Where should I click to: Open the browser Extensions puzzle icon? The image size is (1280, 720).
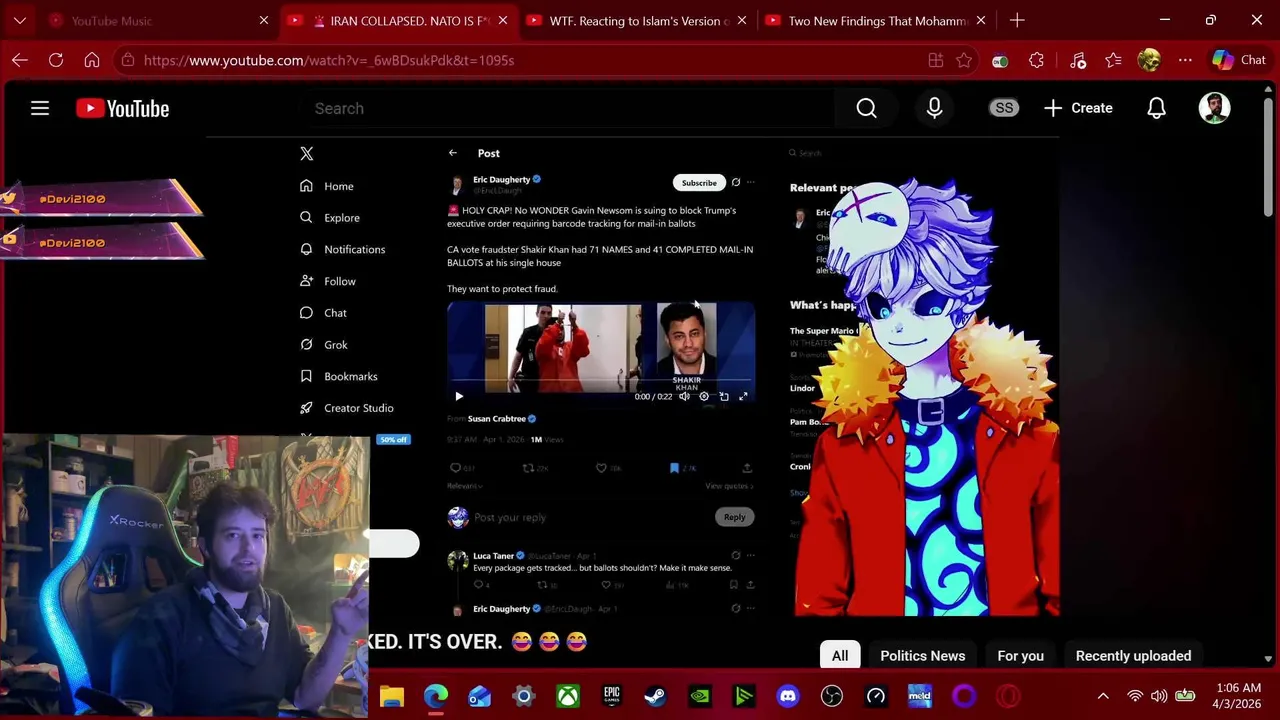tap(1036, 60)
